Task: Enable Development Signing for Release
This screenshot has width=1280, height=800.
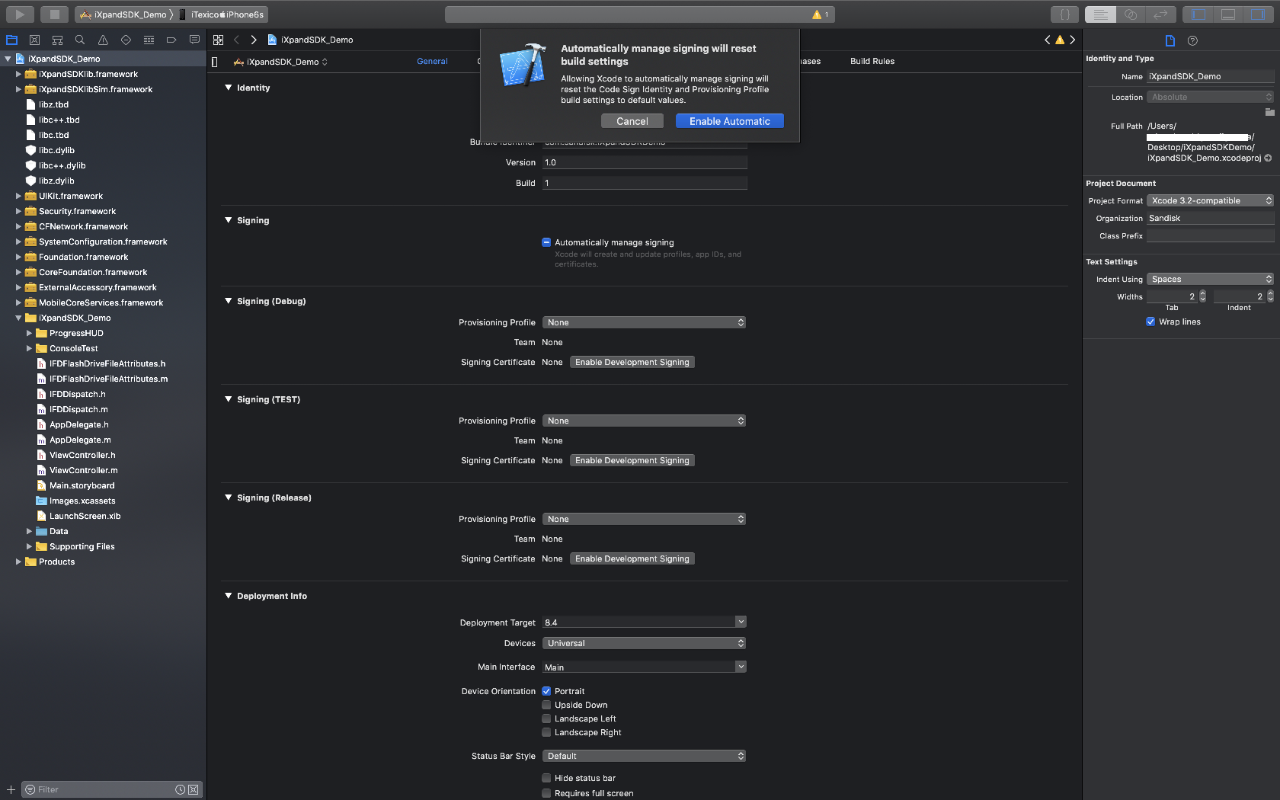Action: [x=632, y=559]
